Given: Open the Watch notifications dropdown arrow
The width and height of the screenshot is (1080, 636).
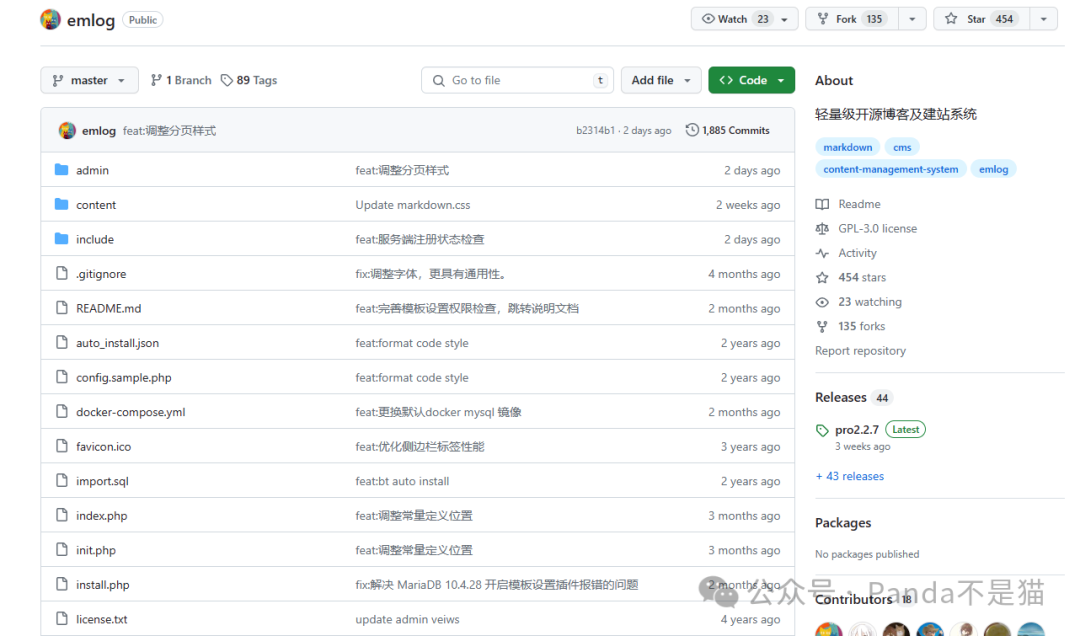Looking at the screenshot, I should (x=785, y=19).
